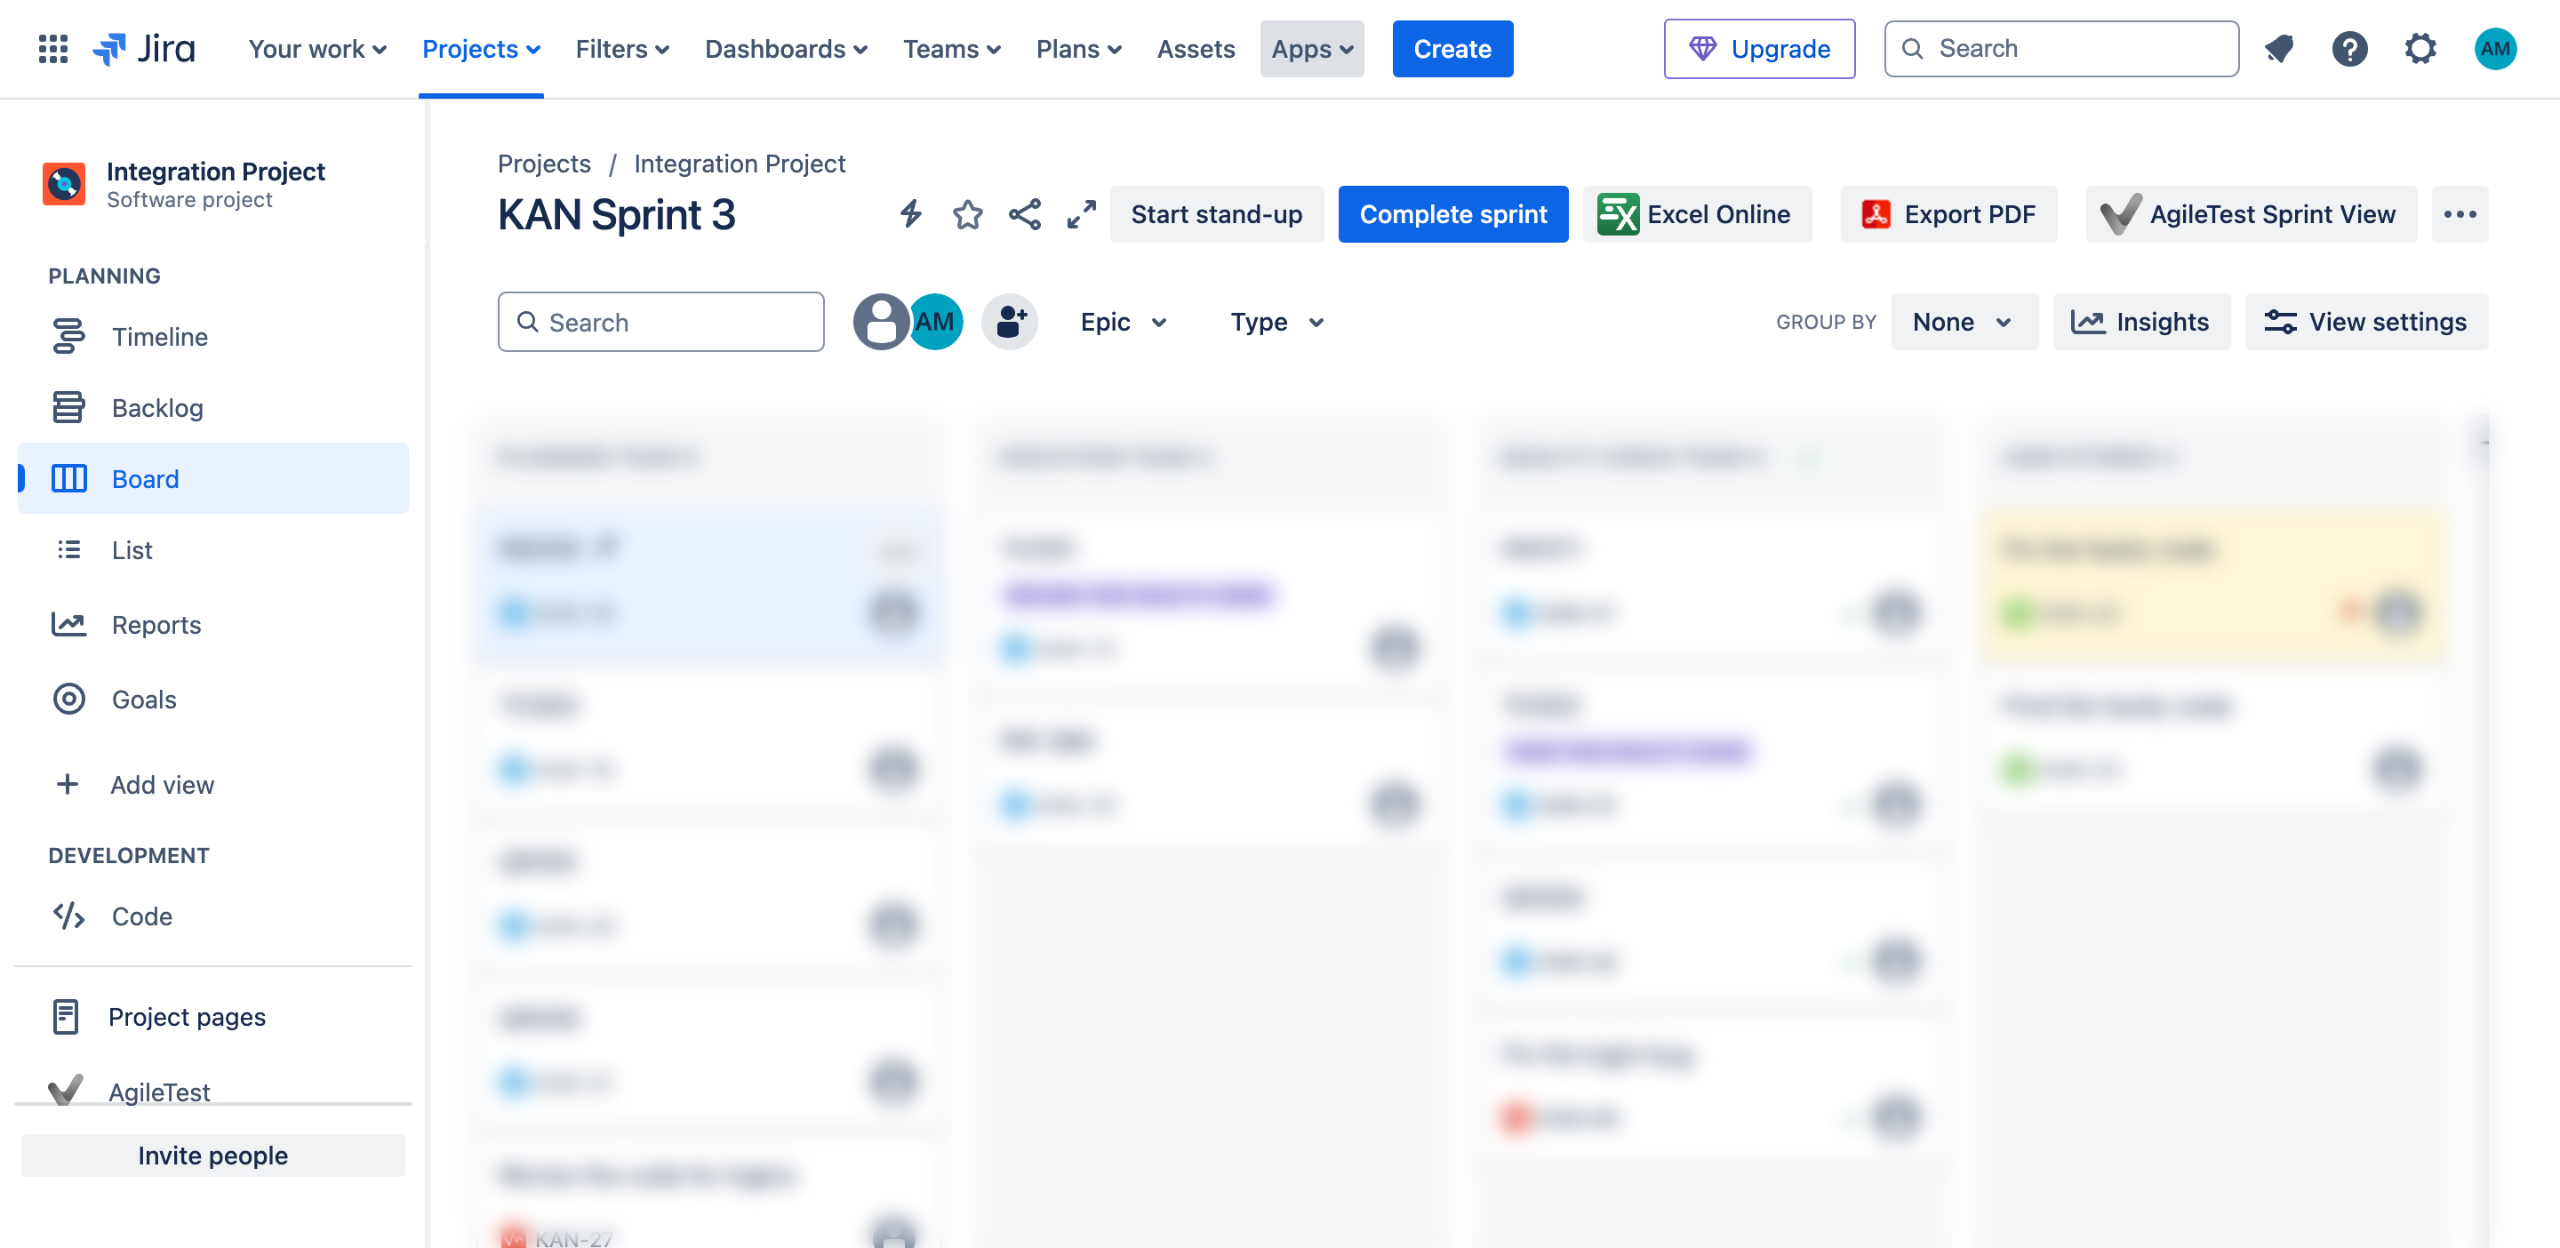Open the Filters menu in top navigation
This screenshot has height=1248, width=2560.
click(621, 48)
